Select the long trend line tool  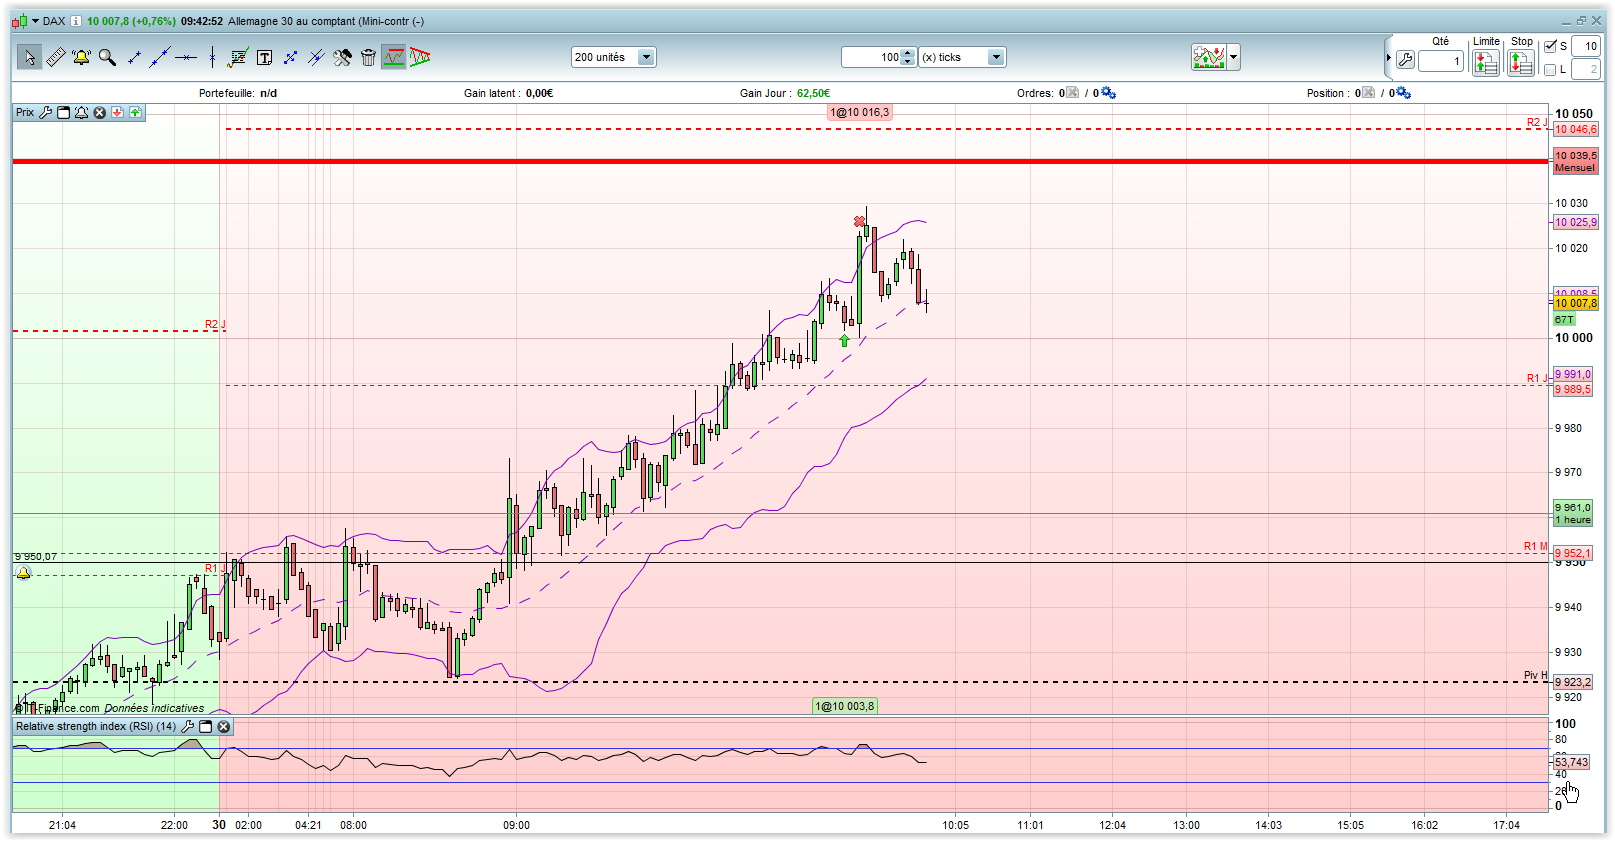coord(160,57)
